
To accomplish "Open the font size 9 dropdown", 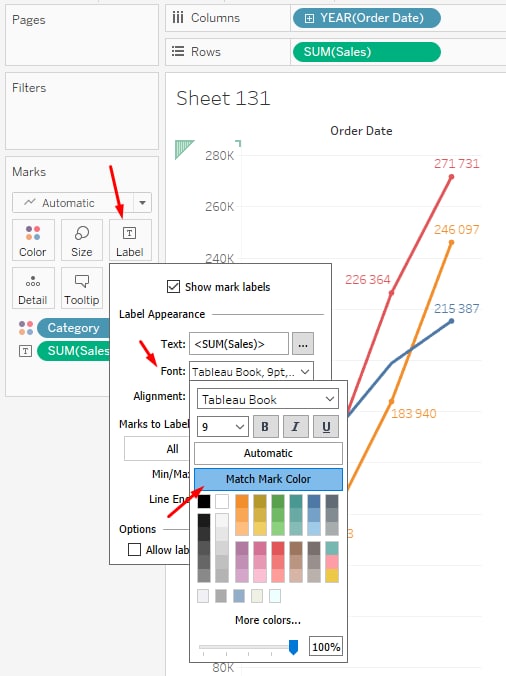I will click(222, 427).
